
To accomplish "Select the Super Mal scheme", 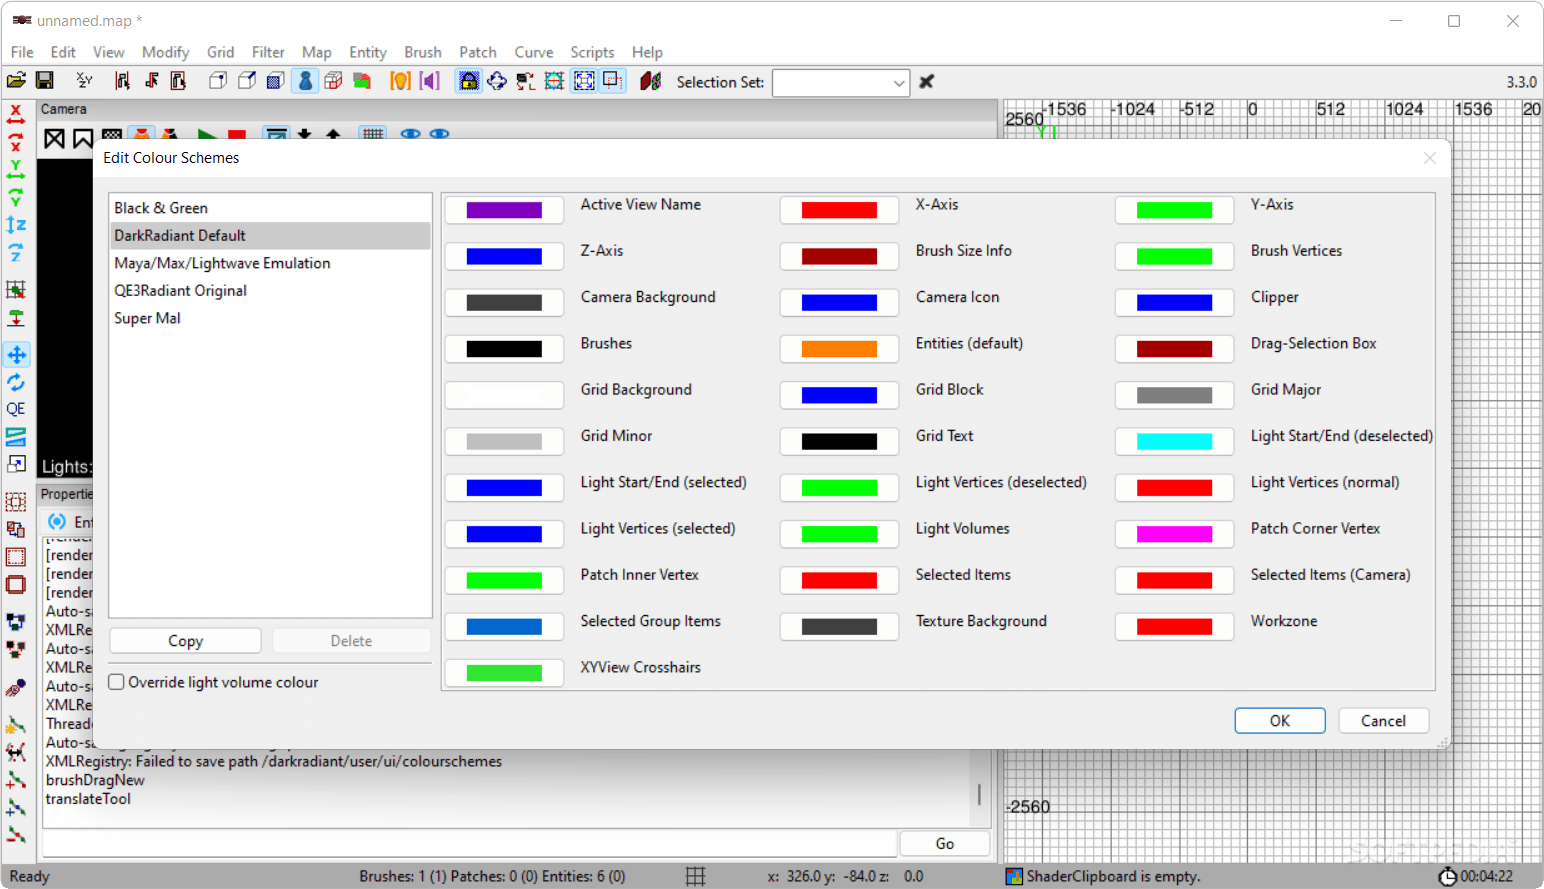I will (x=270, y=318).
